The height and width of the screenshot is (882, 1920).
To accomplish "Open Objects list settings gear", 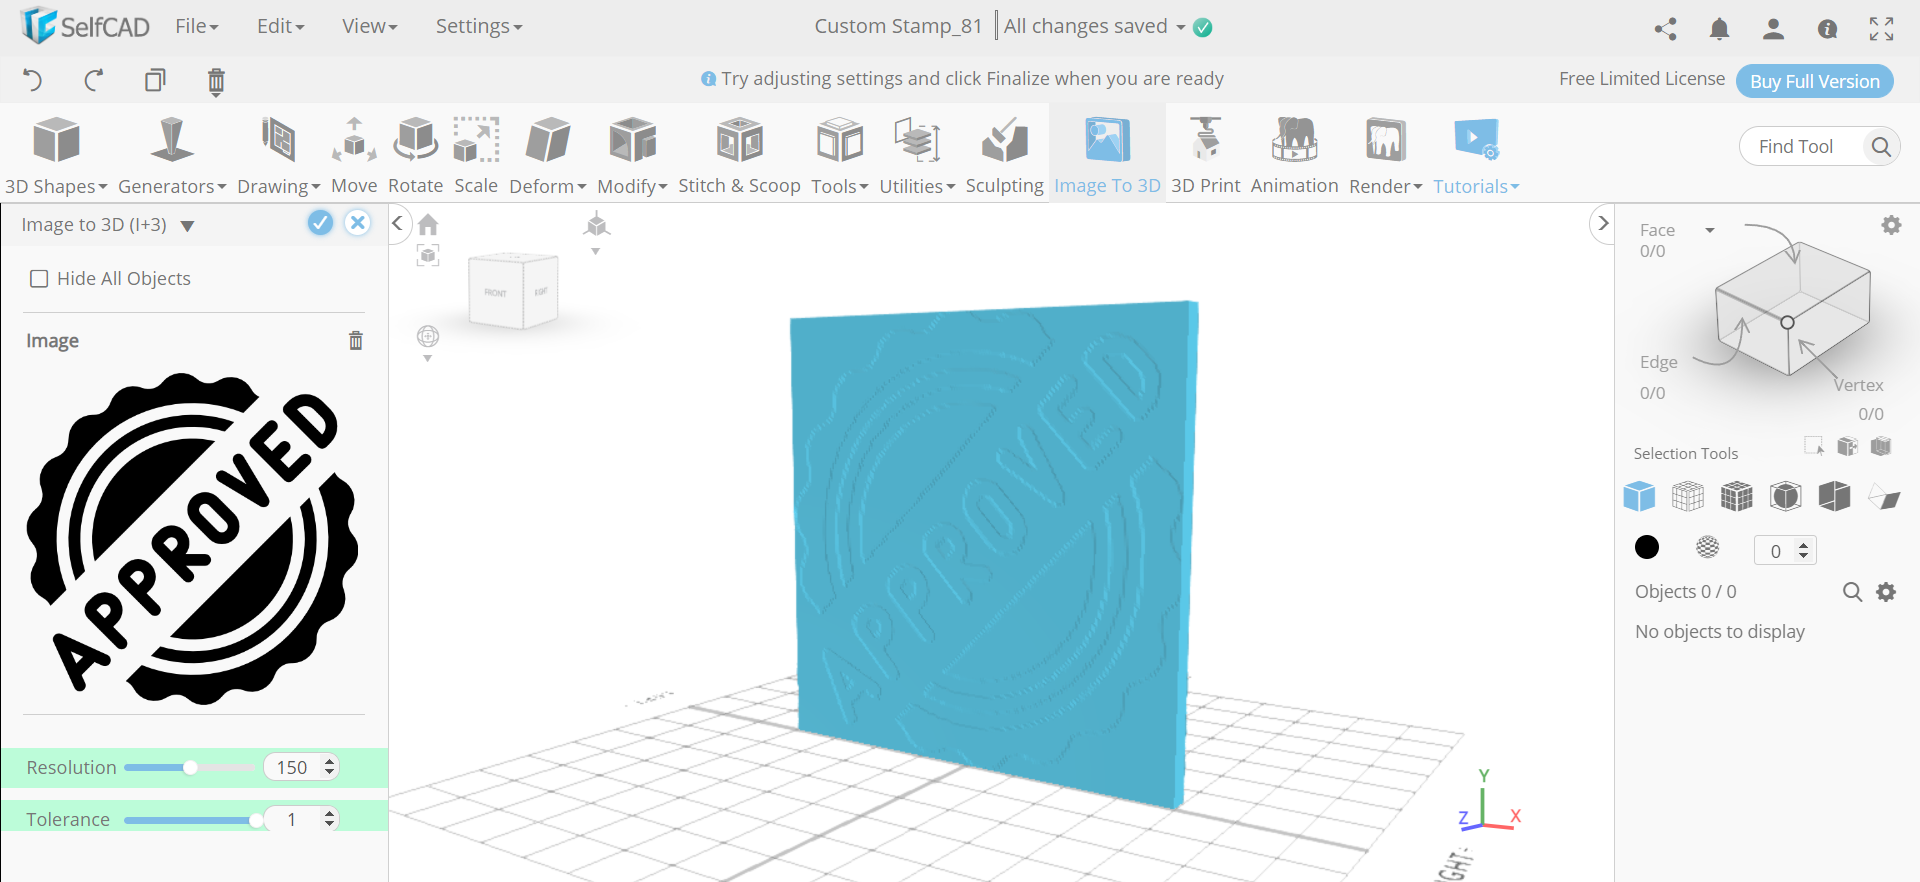I will pos(1886,592).
